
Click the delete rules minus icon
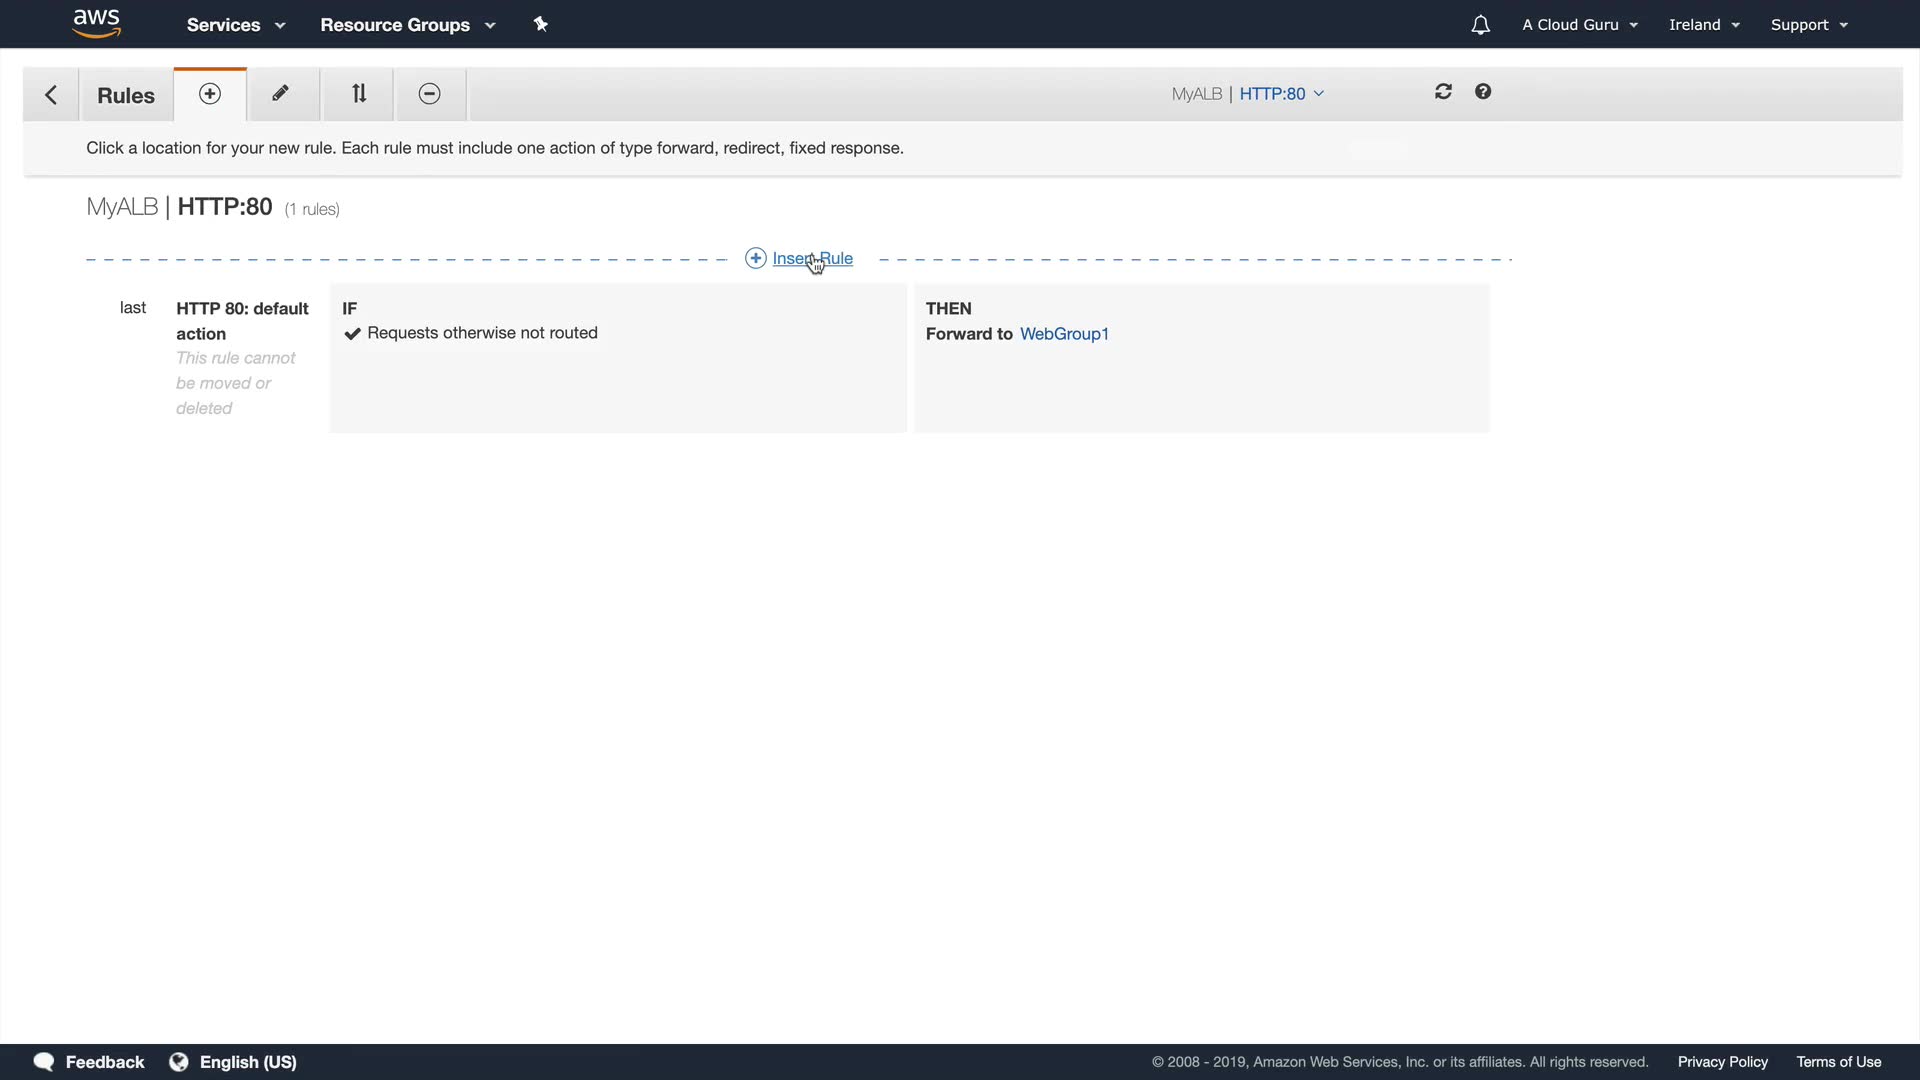pos(429,94)
